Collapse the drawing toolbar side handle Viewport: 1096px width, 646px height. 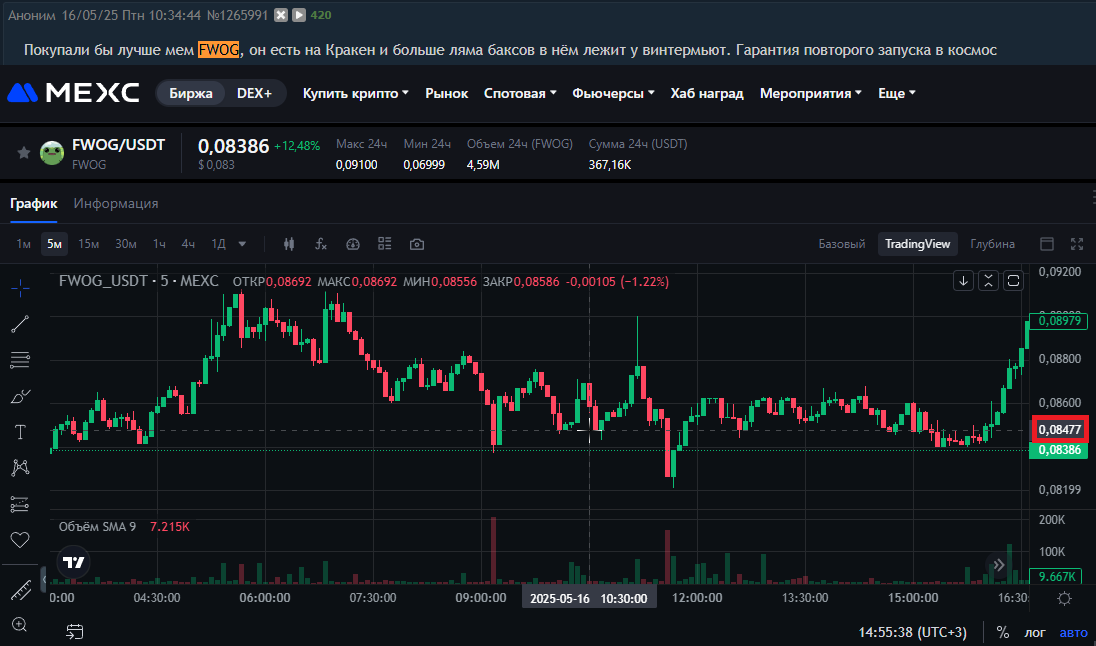(44, 578)
